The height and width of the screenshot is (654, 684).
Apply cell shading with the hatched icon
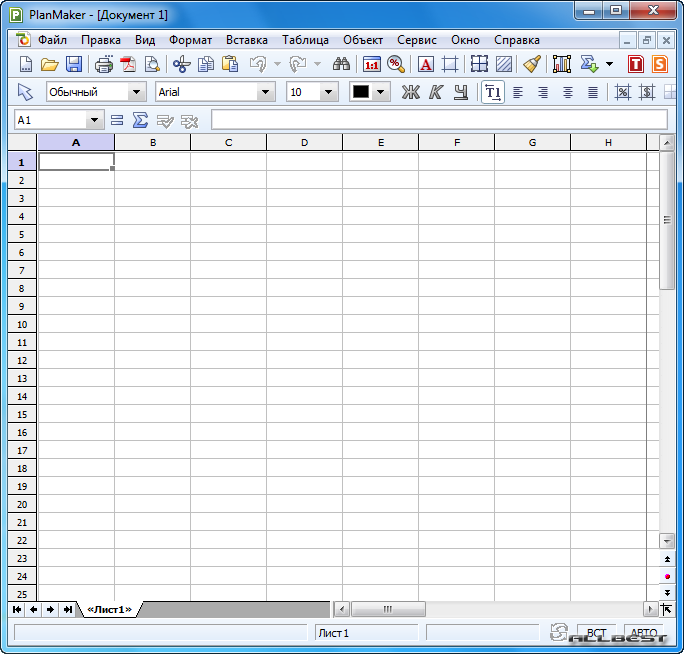(504, 65)
